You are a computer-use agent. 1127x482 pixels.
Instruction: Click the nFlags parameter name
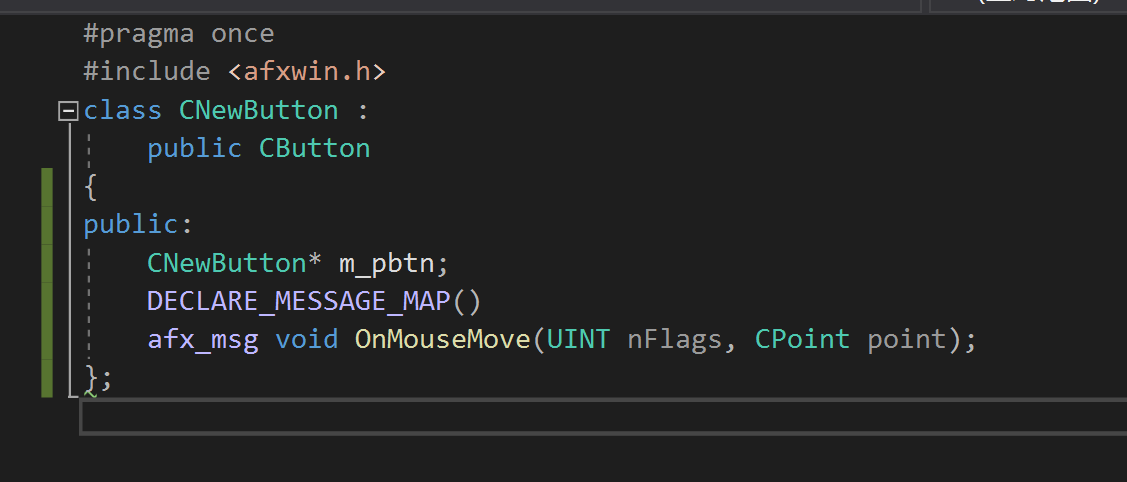pos(674,340)
